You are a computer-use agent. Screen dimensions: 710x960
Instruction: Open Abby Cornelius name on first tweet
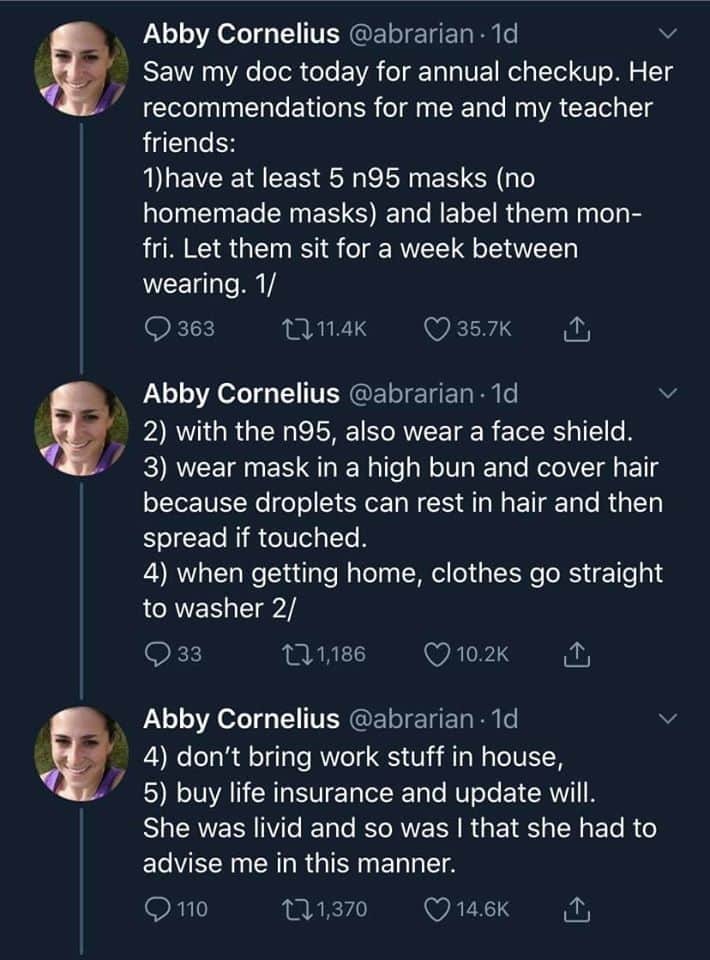click(x=241, y=34)
